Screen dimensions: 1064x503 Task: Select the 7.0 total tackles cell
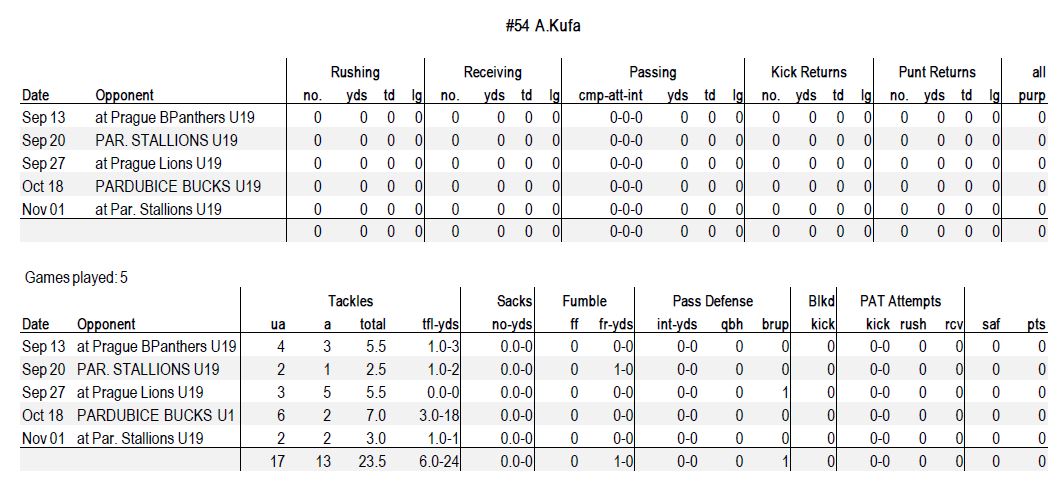(x=375, y=415)
